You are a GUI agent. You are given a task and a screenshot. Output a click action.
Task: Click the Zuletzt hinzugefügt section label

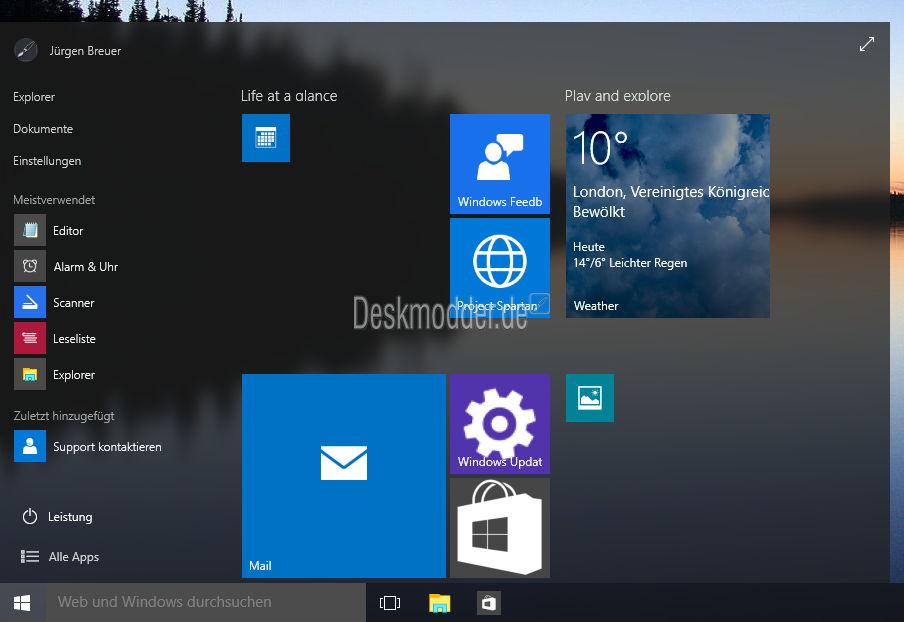pos(64,416)
